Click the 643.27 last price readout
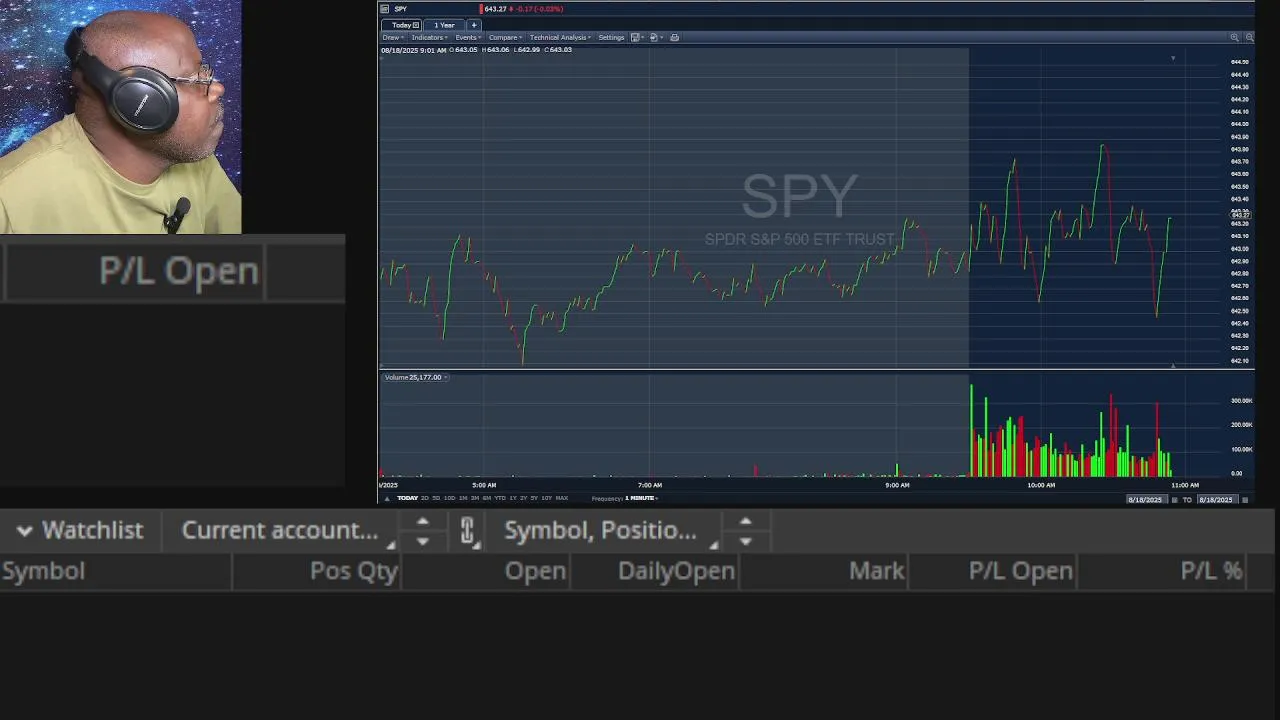Screen dimensions: 1280x720 [x=495, y=9]
